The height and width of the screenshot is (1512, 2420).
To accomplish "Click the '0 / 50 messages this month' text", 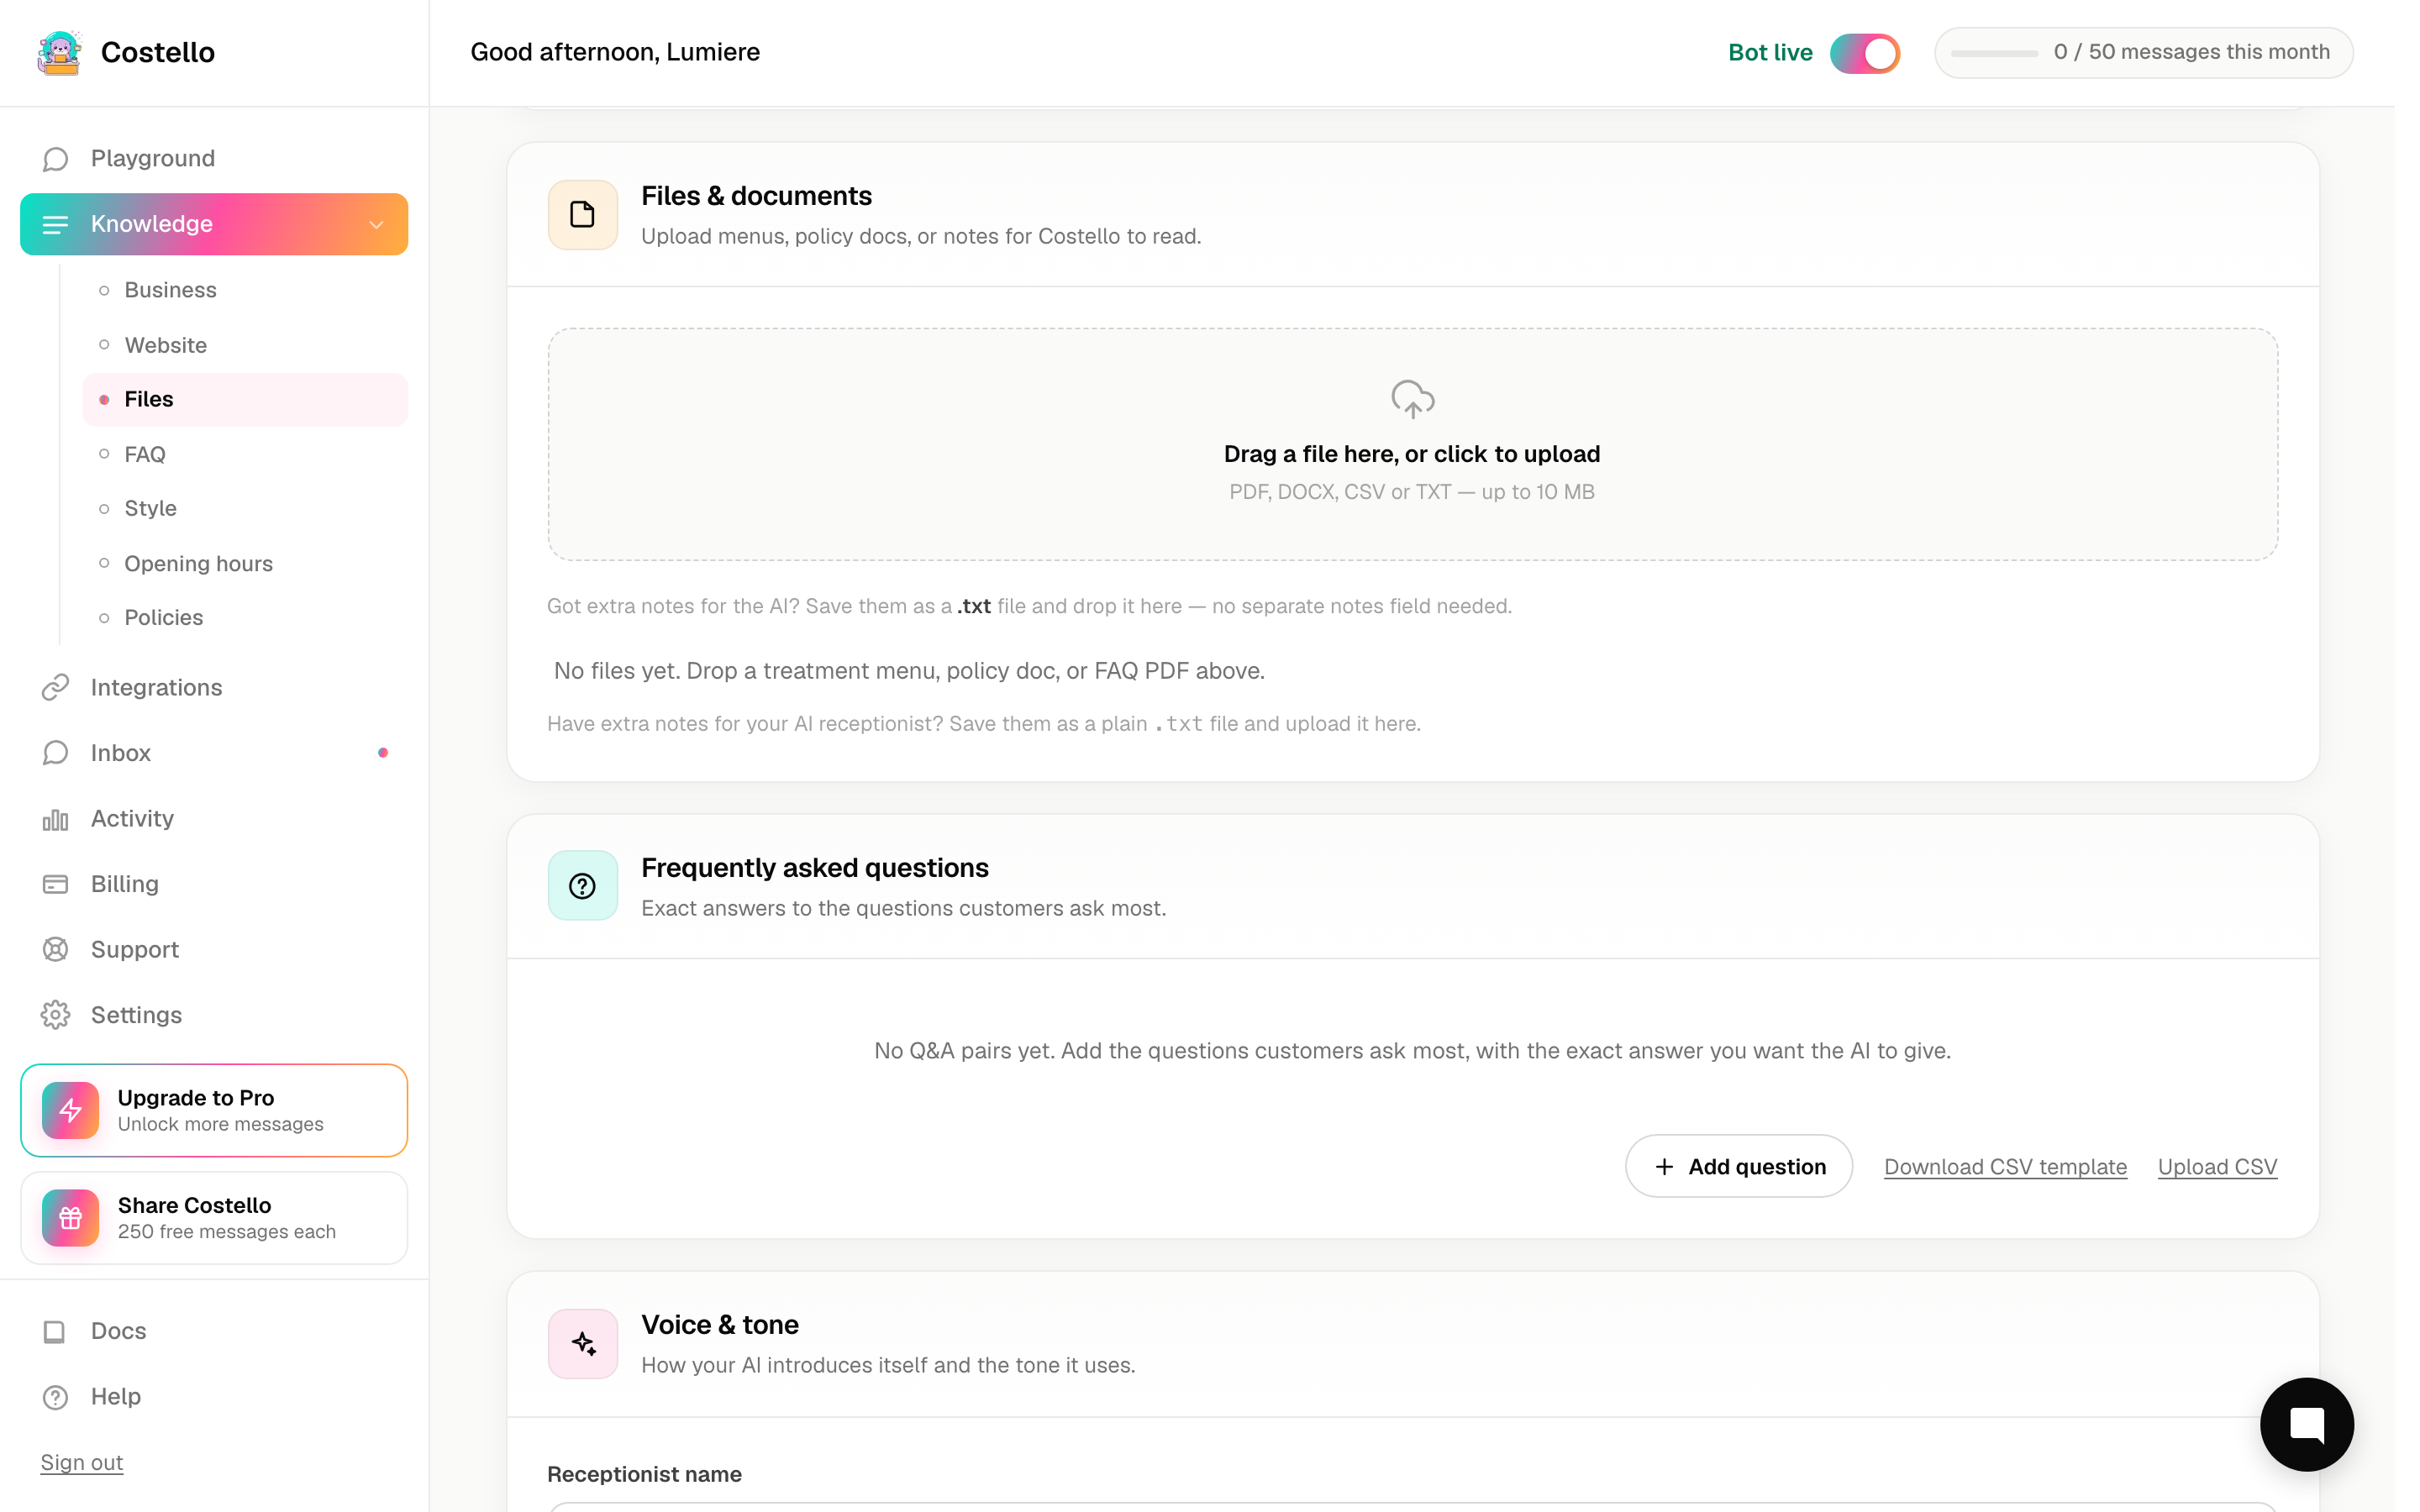I will pos(2191,52).
